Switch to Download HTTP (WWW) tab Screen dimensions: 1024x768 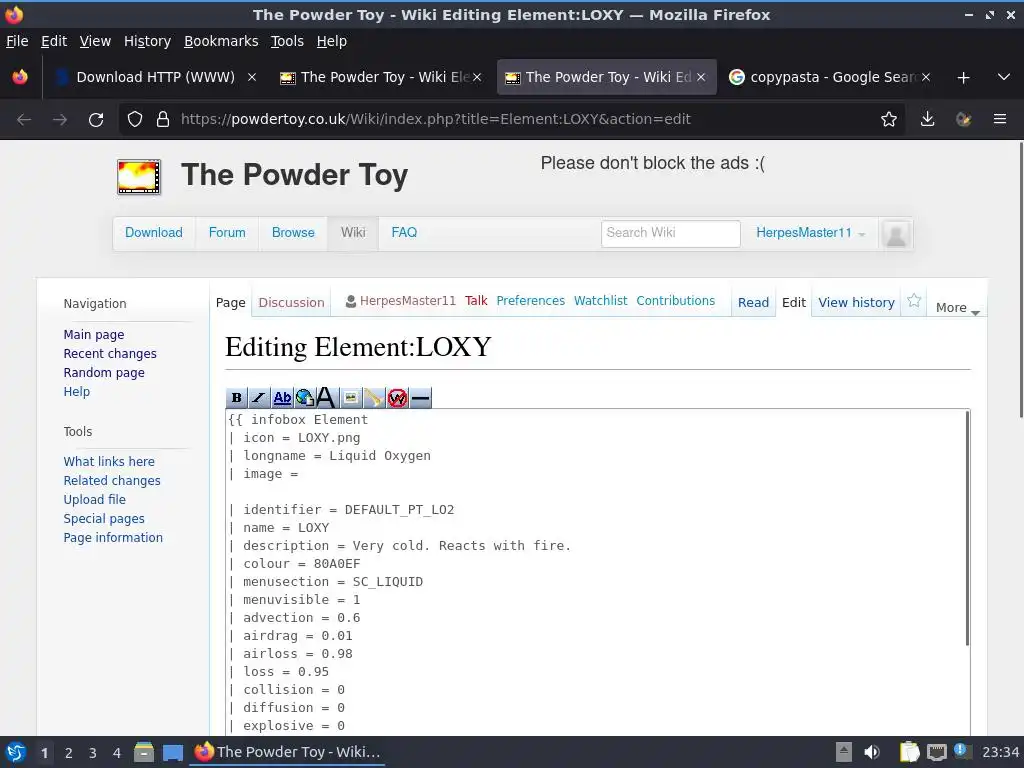pyautogui.click(x=155, y=77)
